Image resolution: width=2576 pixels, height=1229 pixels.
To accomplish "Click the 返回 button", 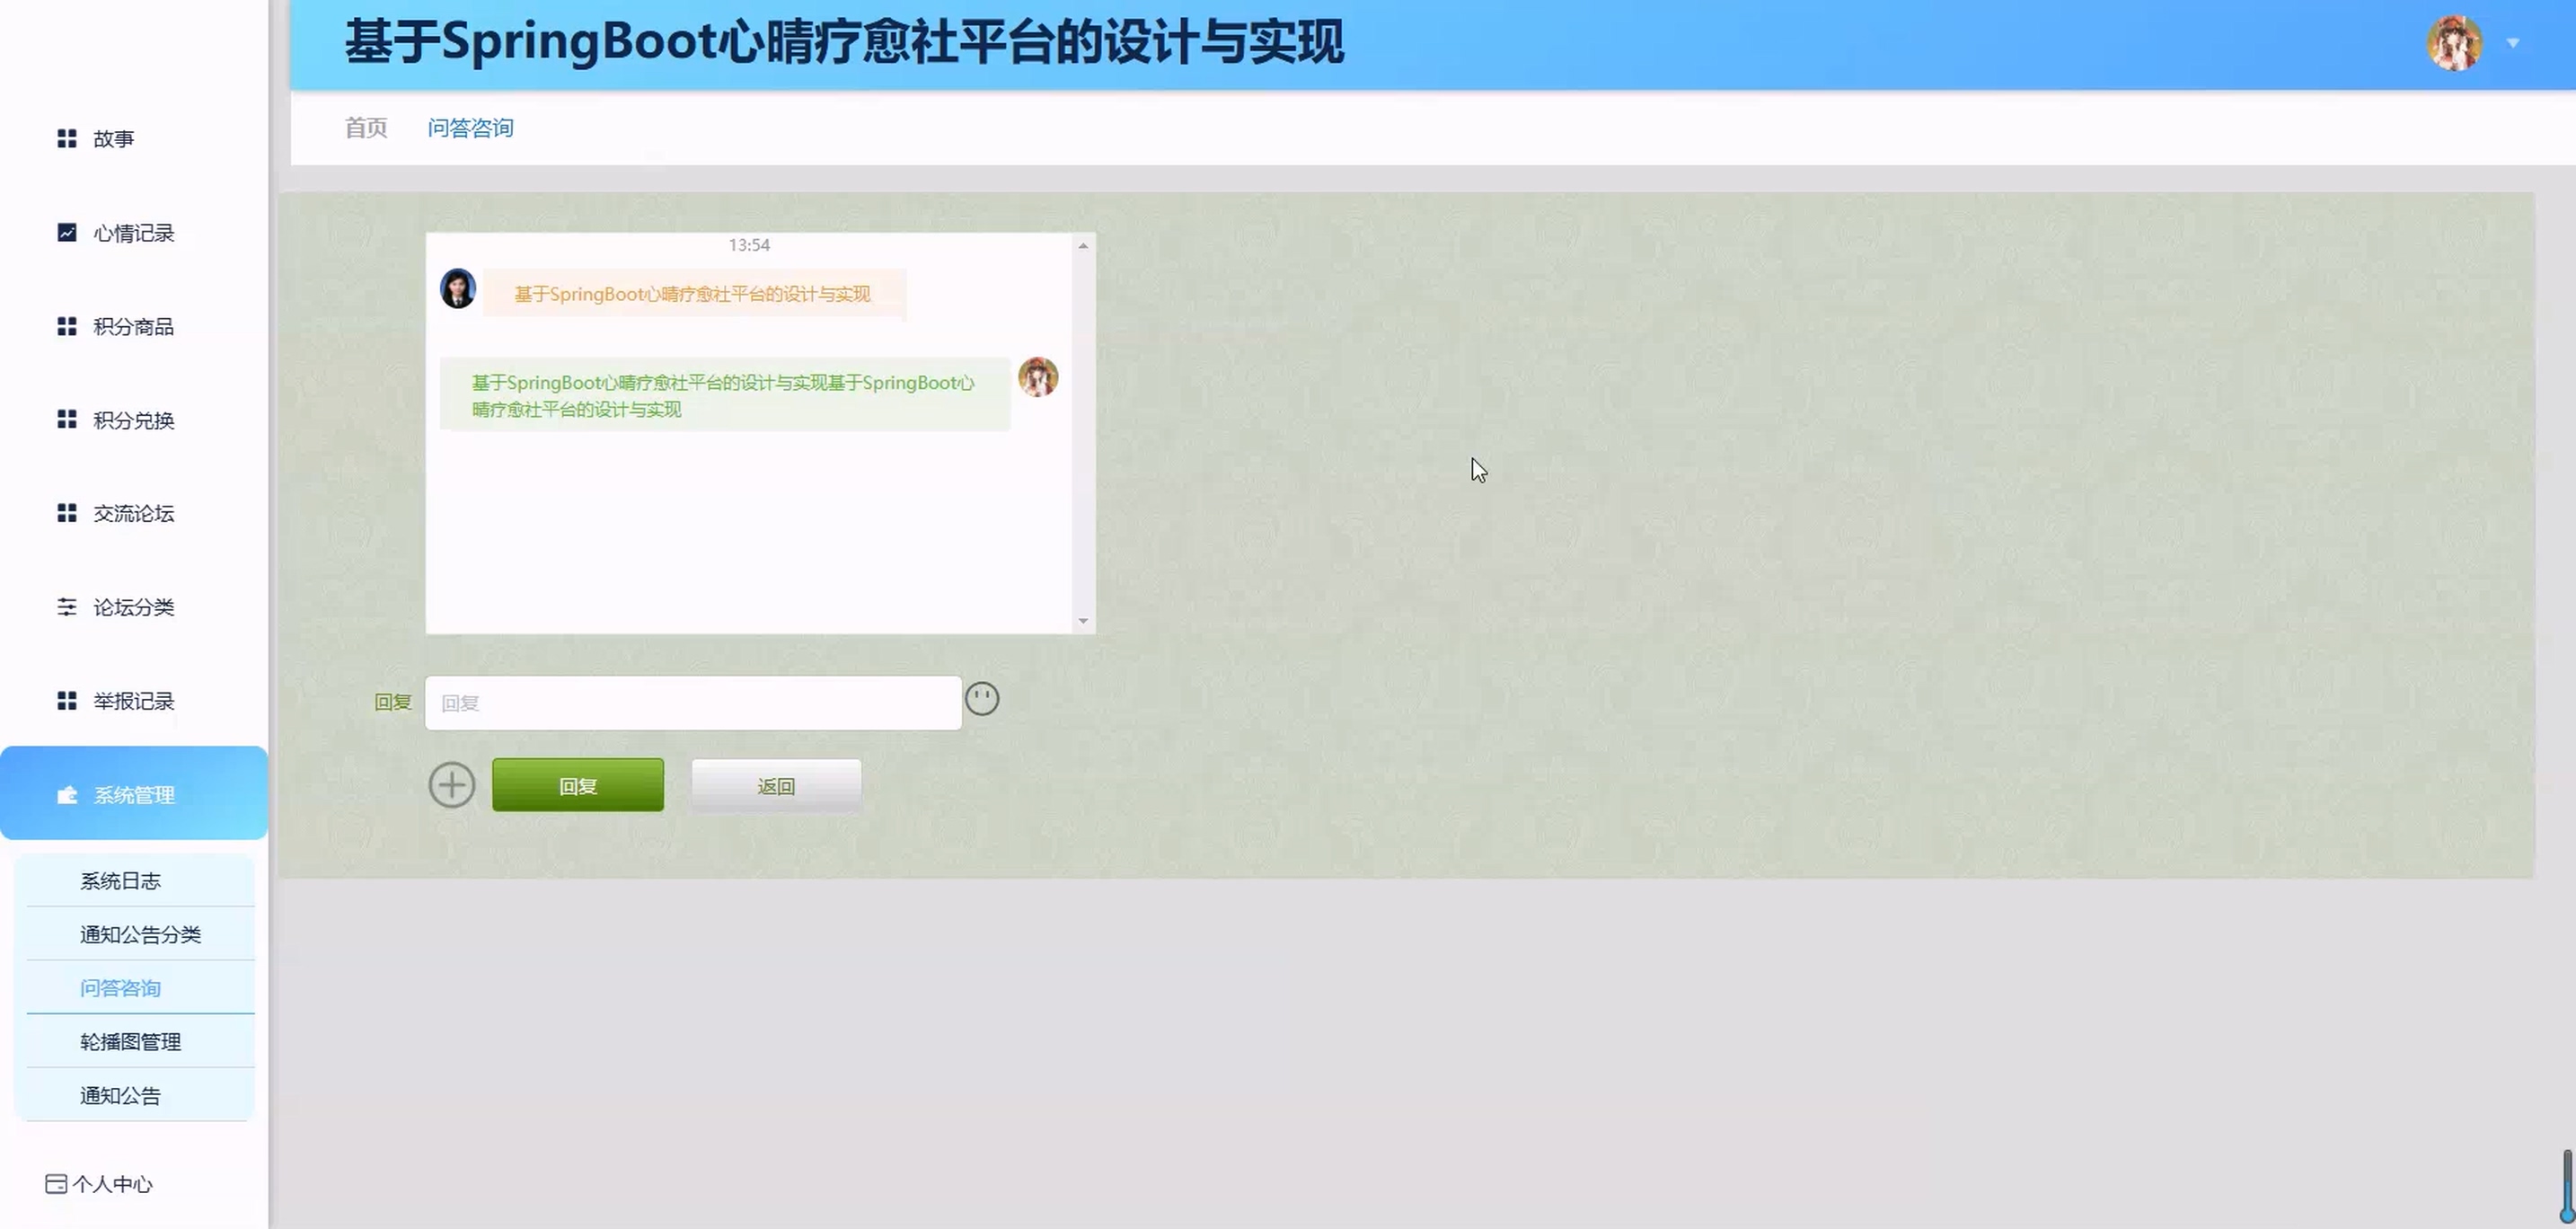I will 776,786.
